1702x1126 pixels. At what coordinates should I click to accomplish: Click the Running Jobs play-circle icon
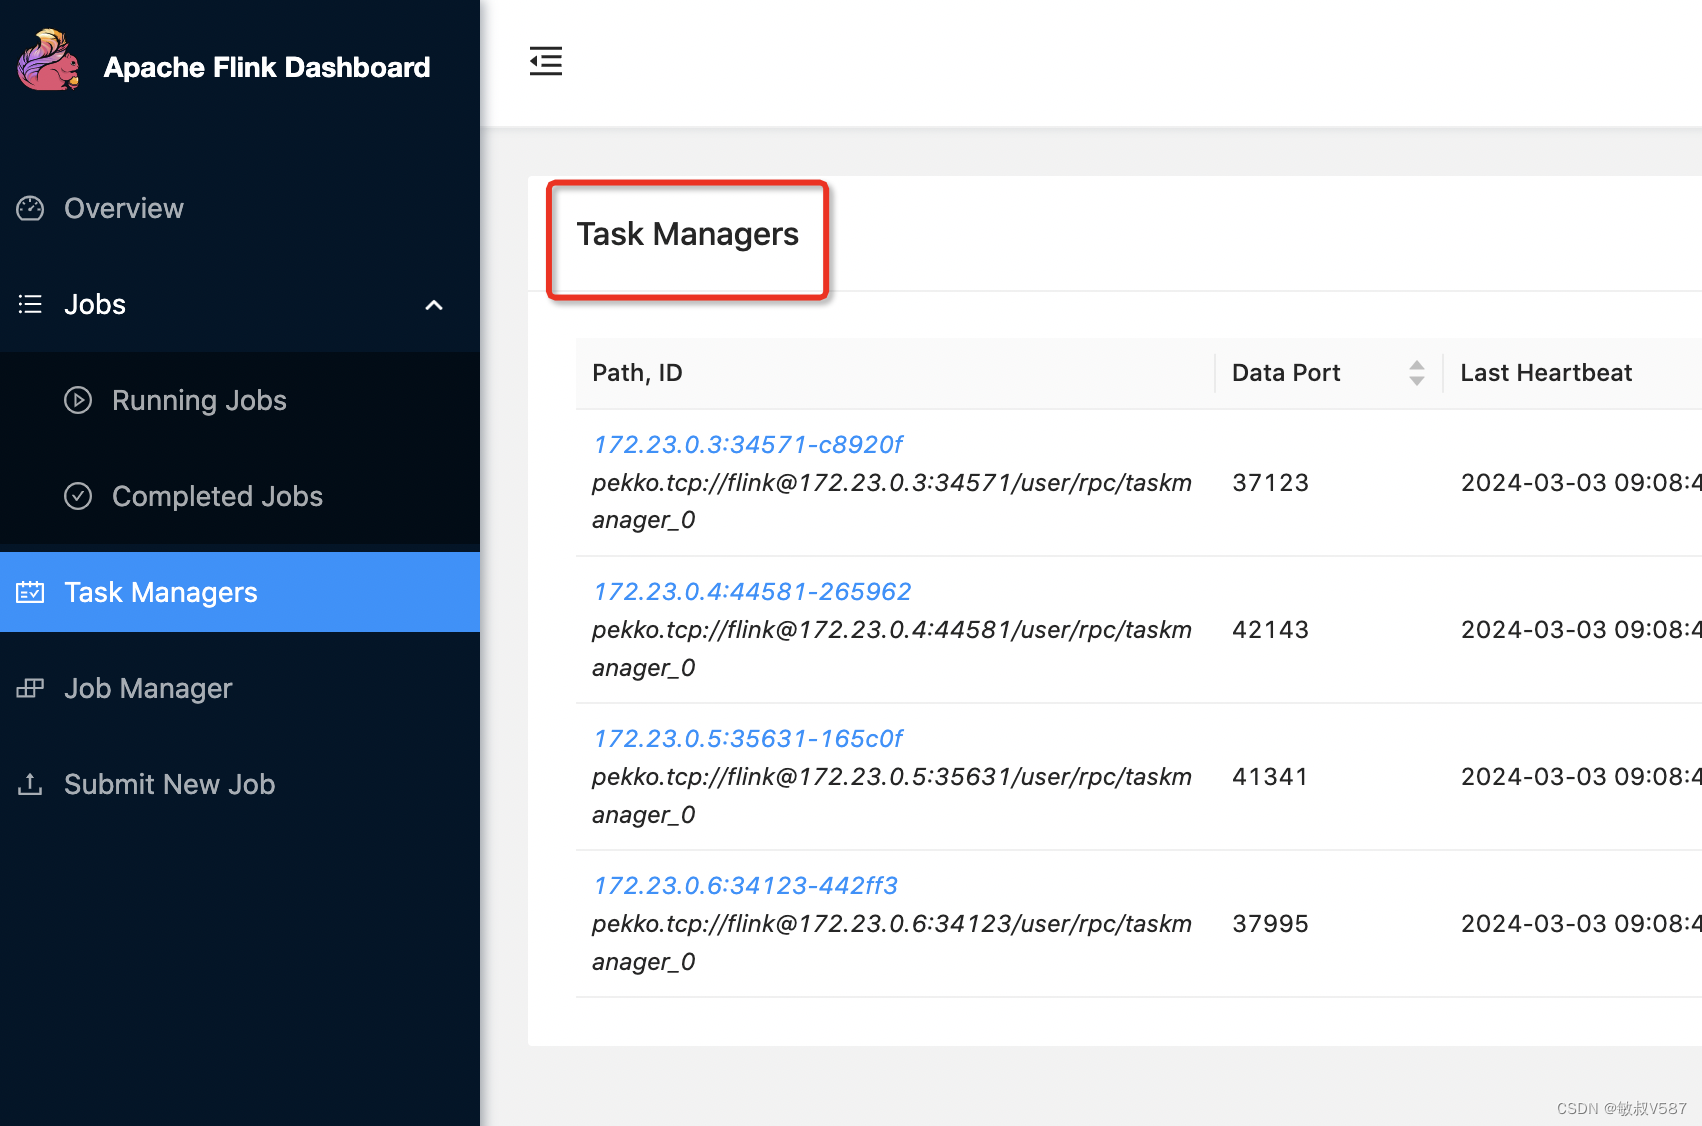point(78,400)
